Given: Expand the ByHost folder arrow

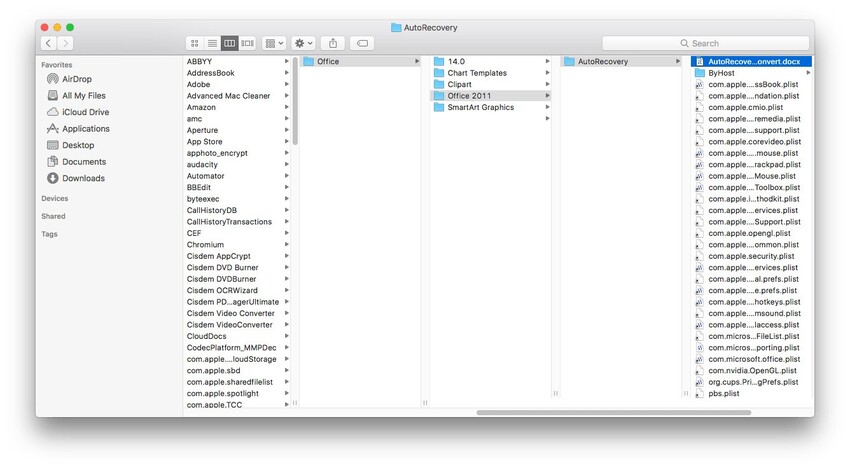Looking at the screenshot, I should (x=808, y=73).
